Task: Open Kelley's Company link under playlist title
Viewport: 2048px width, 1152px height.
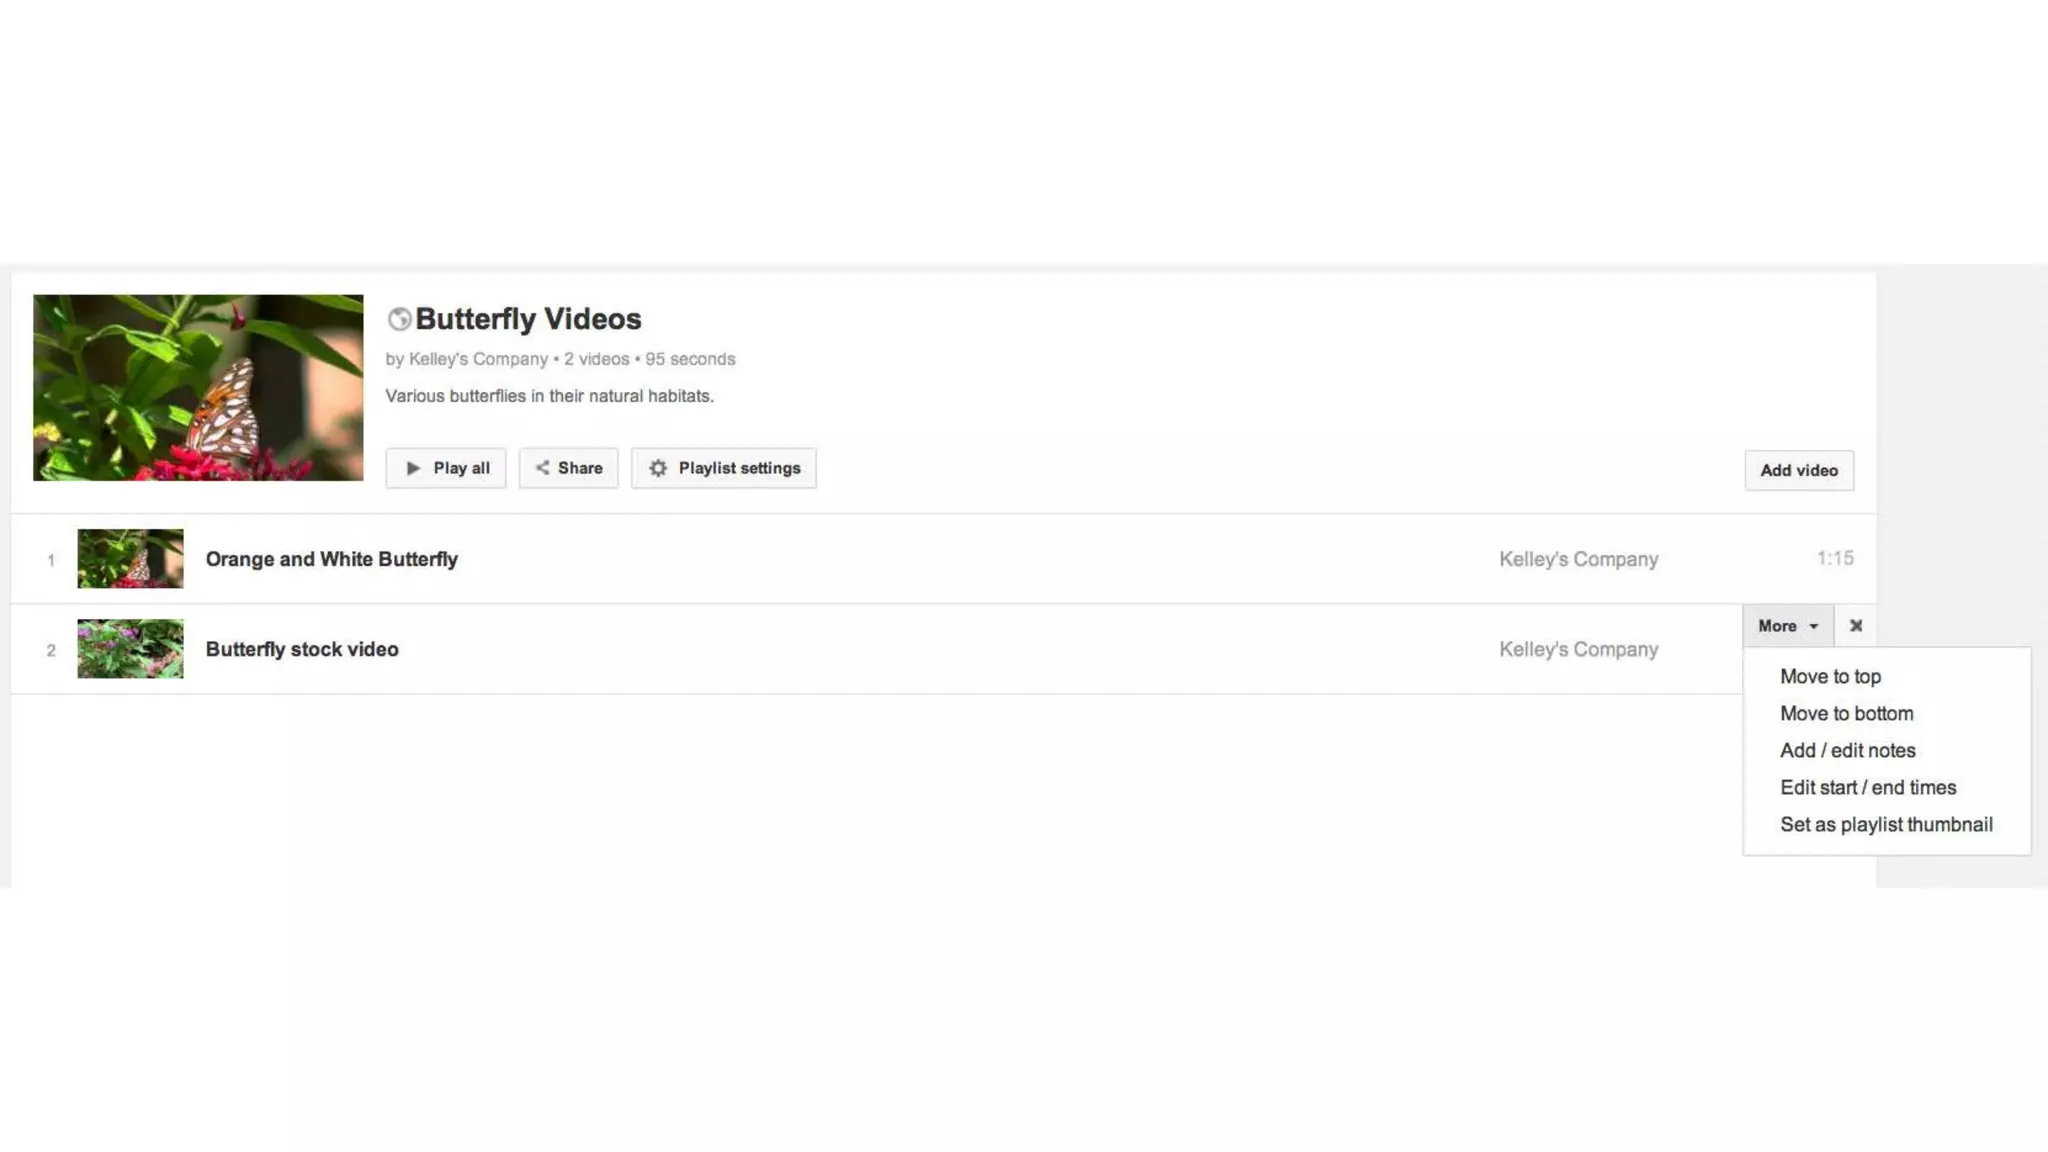Action: (x=478, y=359)
